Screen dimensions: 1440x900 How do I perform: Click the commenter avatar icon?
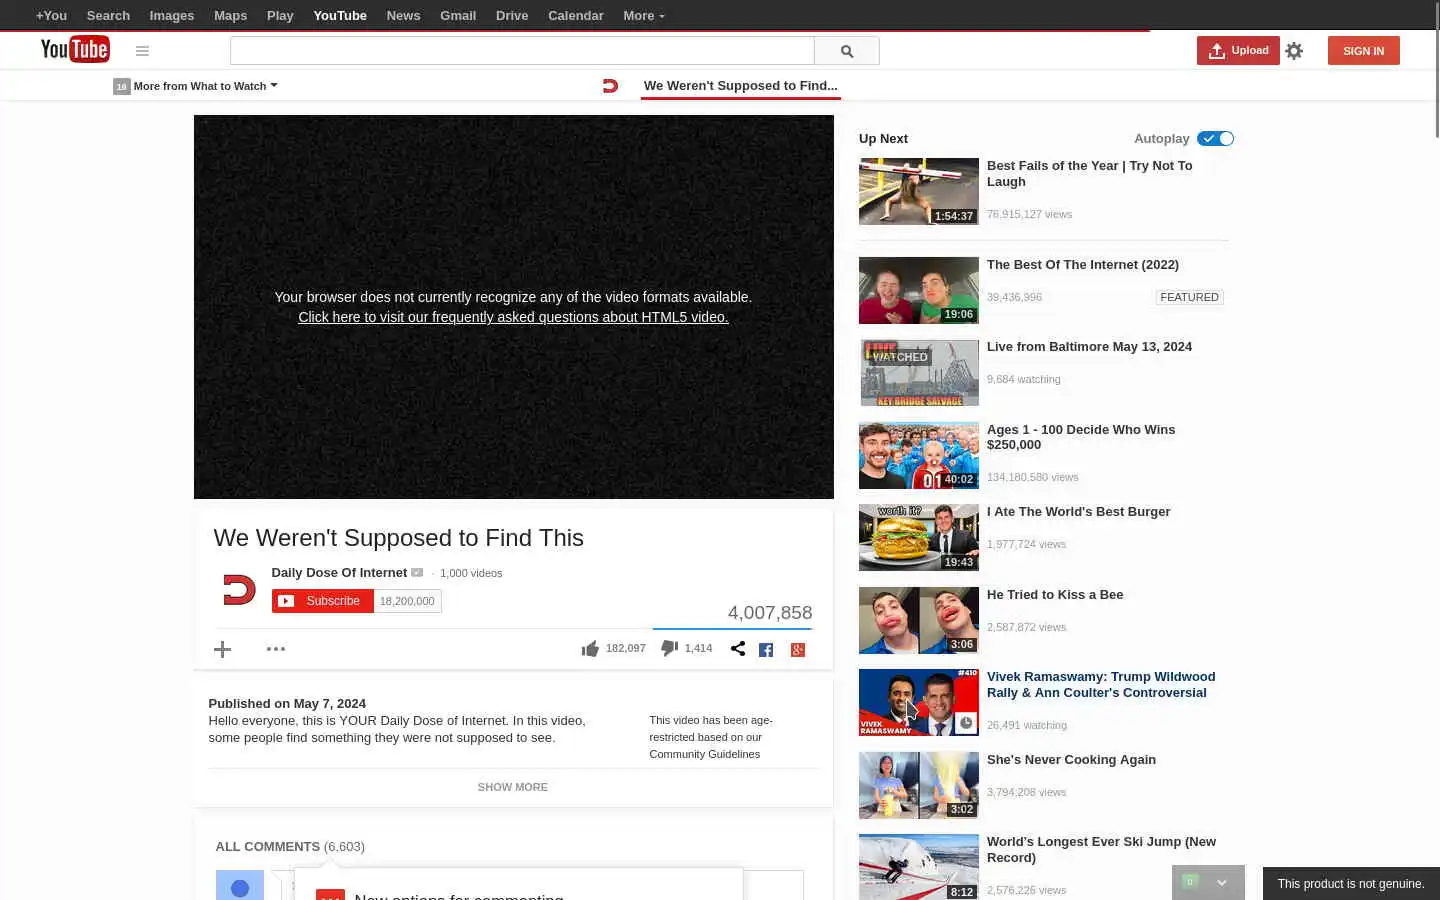pos(240,886)
